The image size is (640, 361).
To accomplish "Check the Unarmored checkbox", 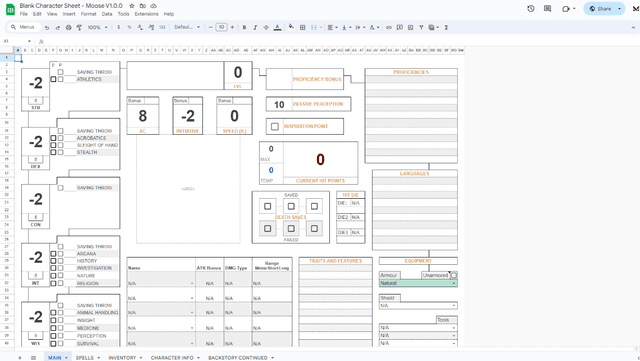I will 453,275.
